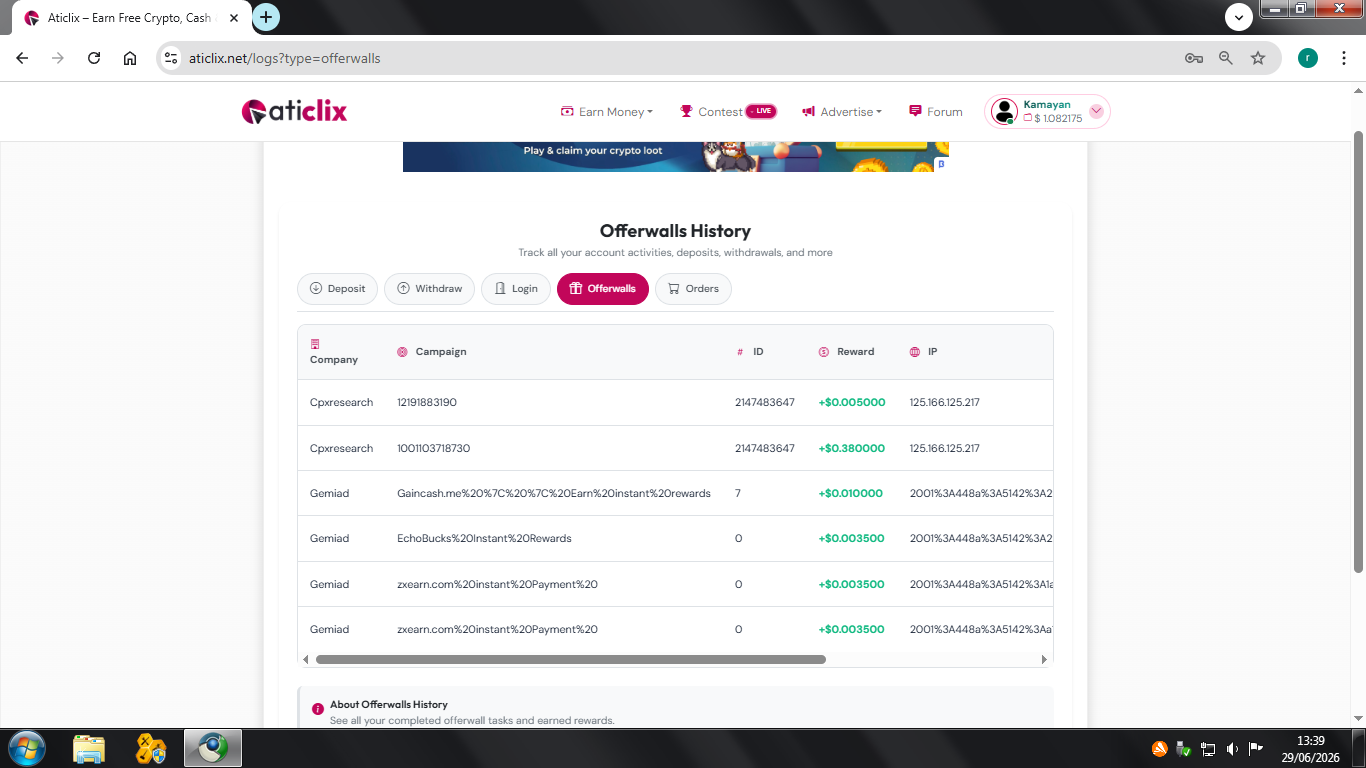Go back to the previous page

pos(22,58)
